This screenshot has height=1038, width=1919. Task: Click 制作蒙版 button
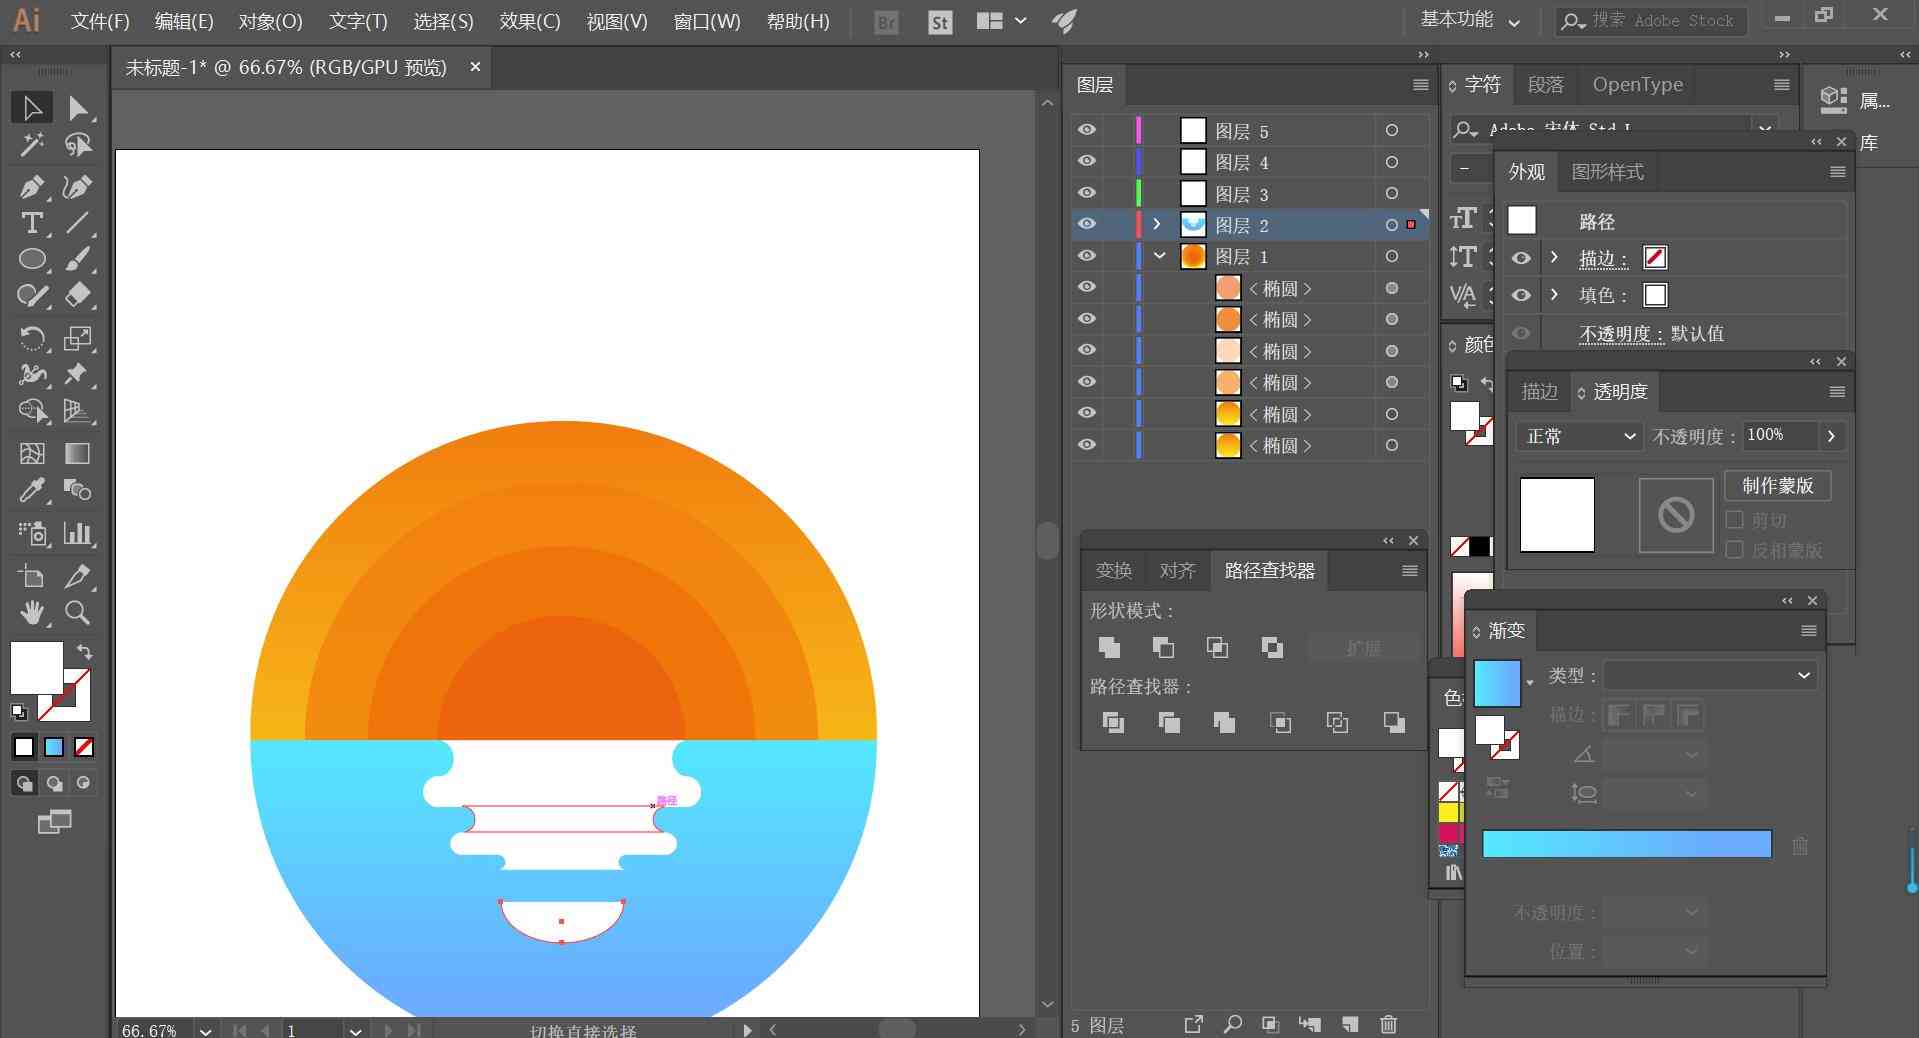click(x=1777, y=485)
